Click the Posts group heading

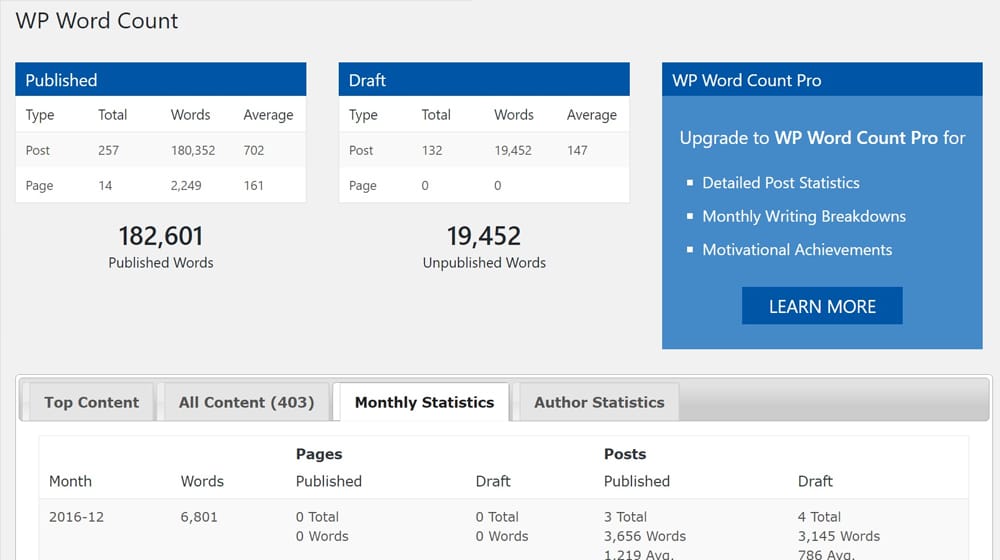[625, 454]
